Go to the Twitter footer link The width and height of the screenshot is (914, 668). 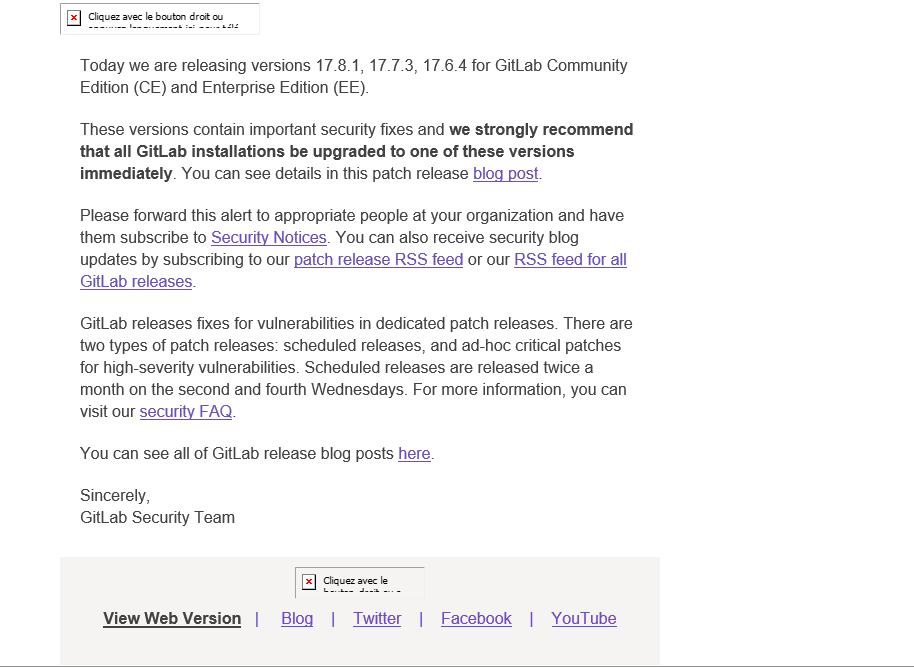[377, 619]
